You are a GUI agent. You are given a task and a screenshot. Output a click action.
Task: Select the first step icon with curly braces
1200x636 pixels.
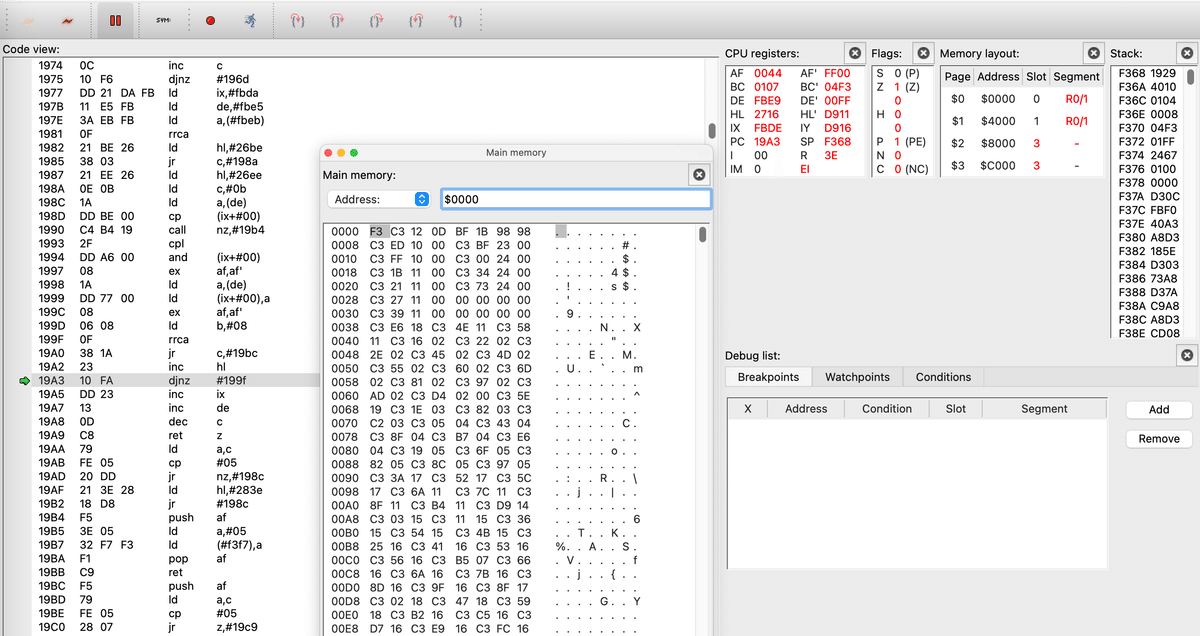[x=295, y=21]
